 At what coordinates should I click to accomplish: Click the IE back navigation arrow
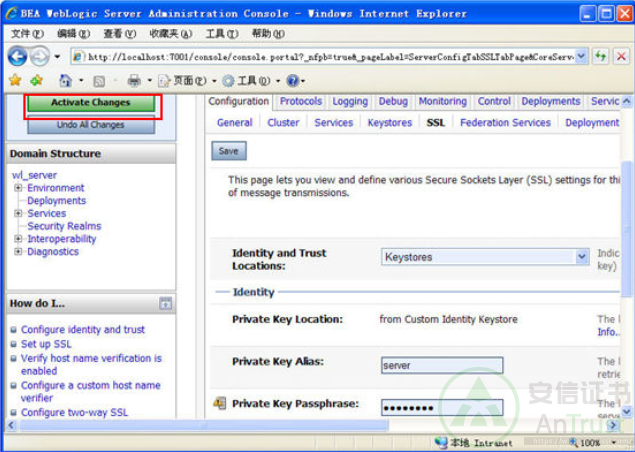click(17, 57)
